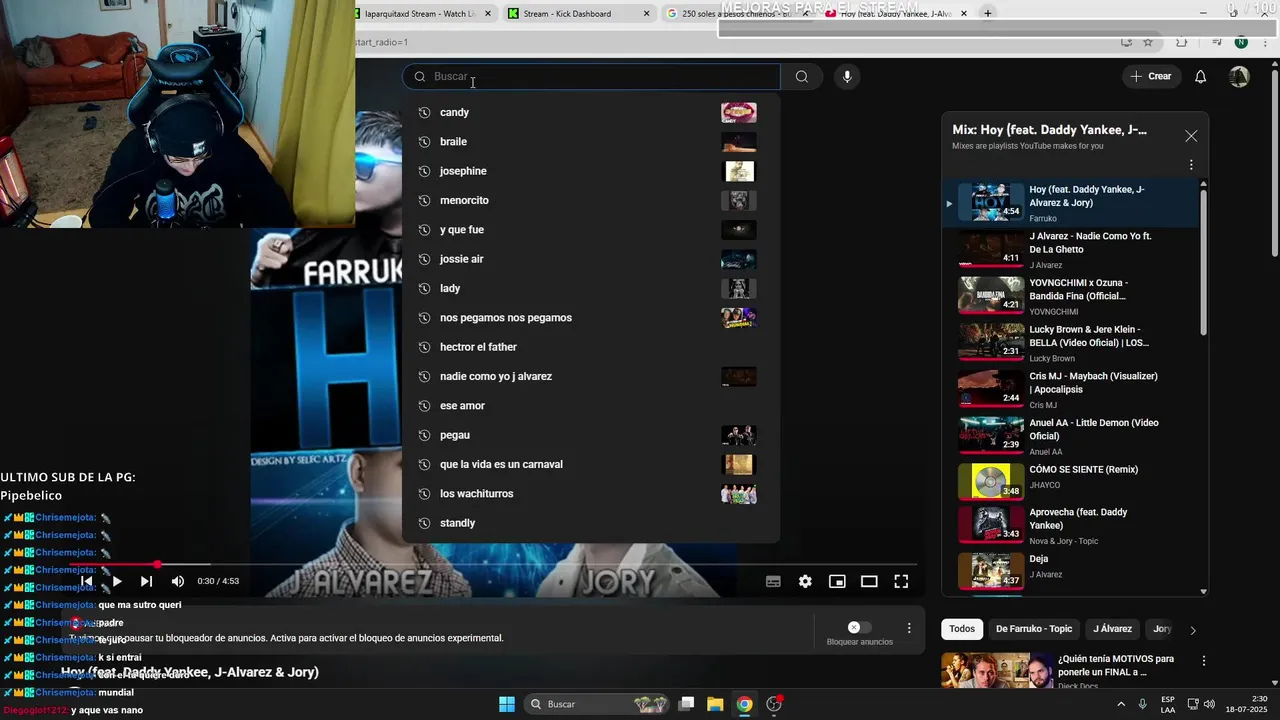
Task: Switch to 'Stream - Kick Dashboard' tab
Action: (x=578, y=14)
